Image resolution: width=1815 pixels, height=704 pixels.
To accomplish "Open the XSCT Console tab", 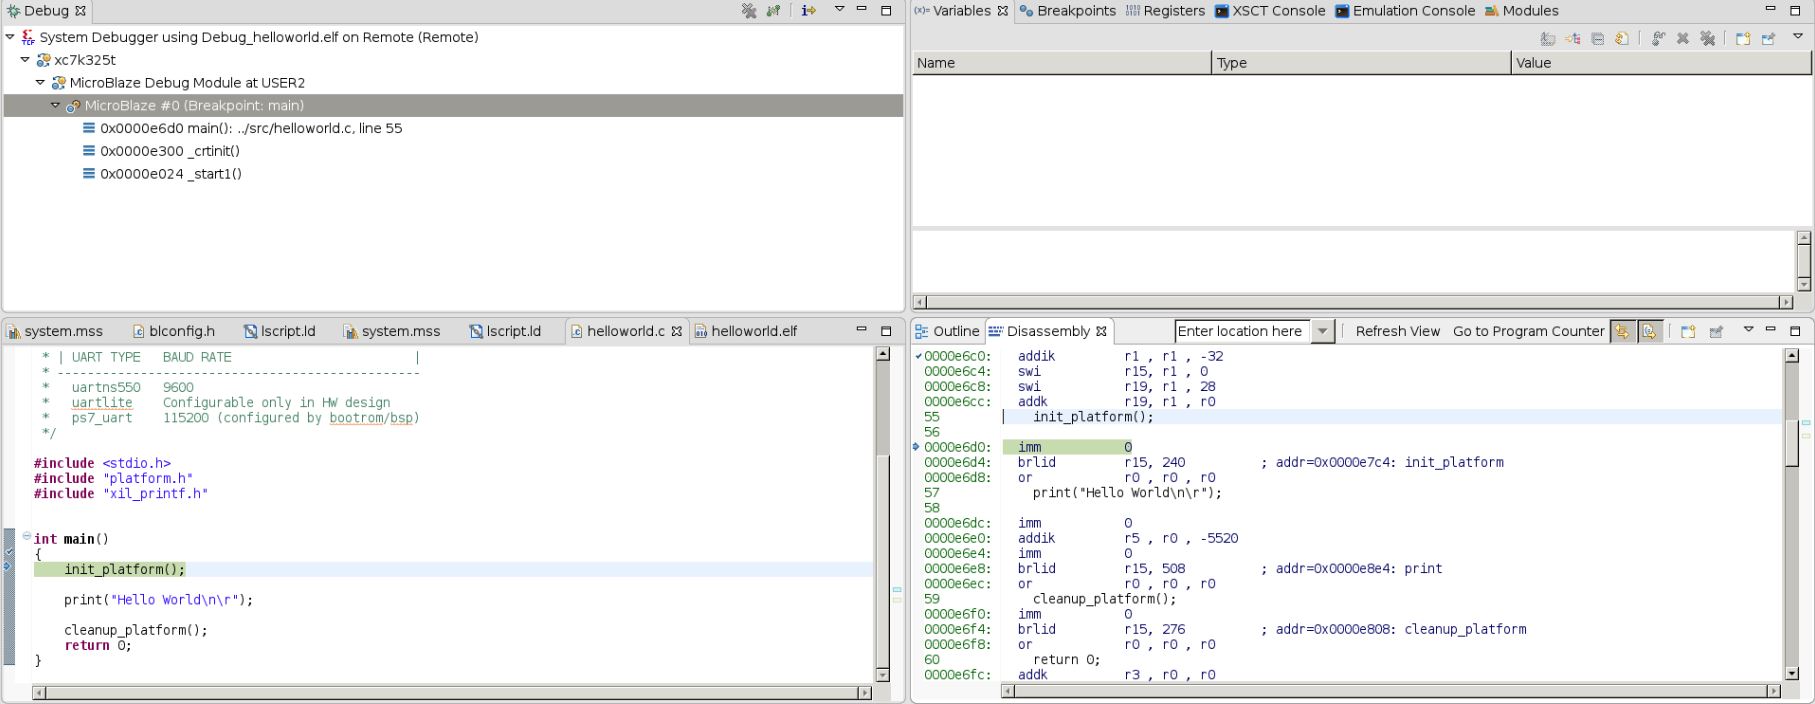I will [x=1270, y=11].
